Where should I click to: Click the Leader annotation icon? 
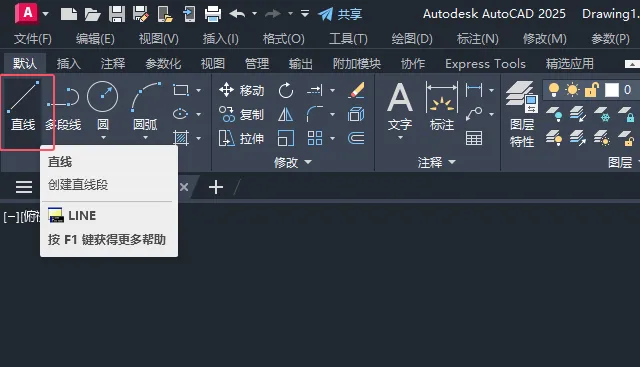474,114
